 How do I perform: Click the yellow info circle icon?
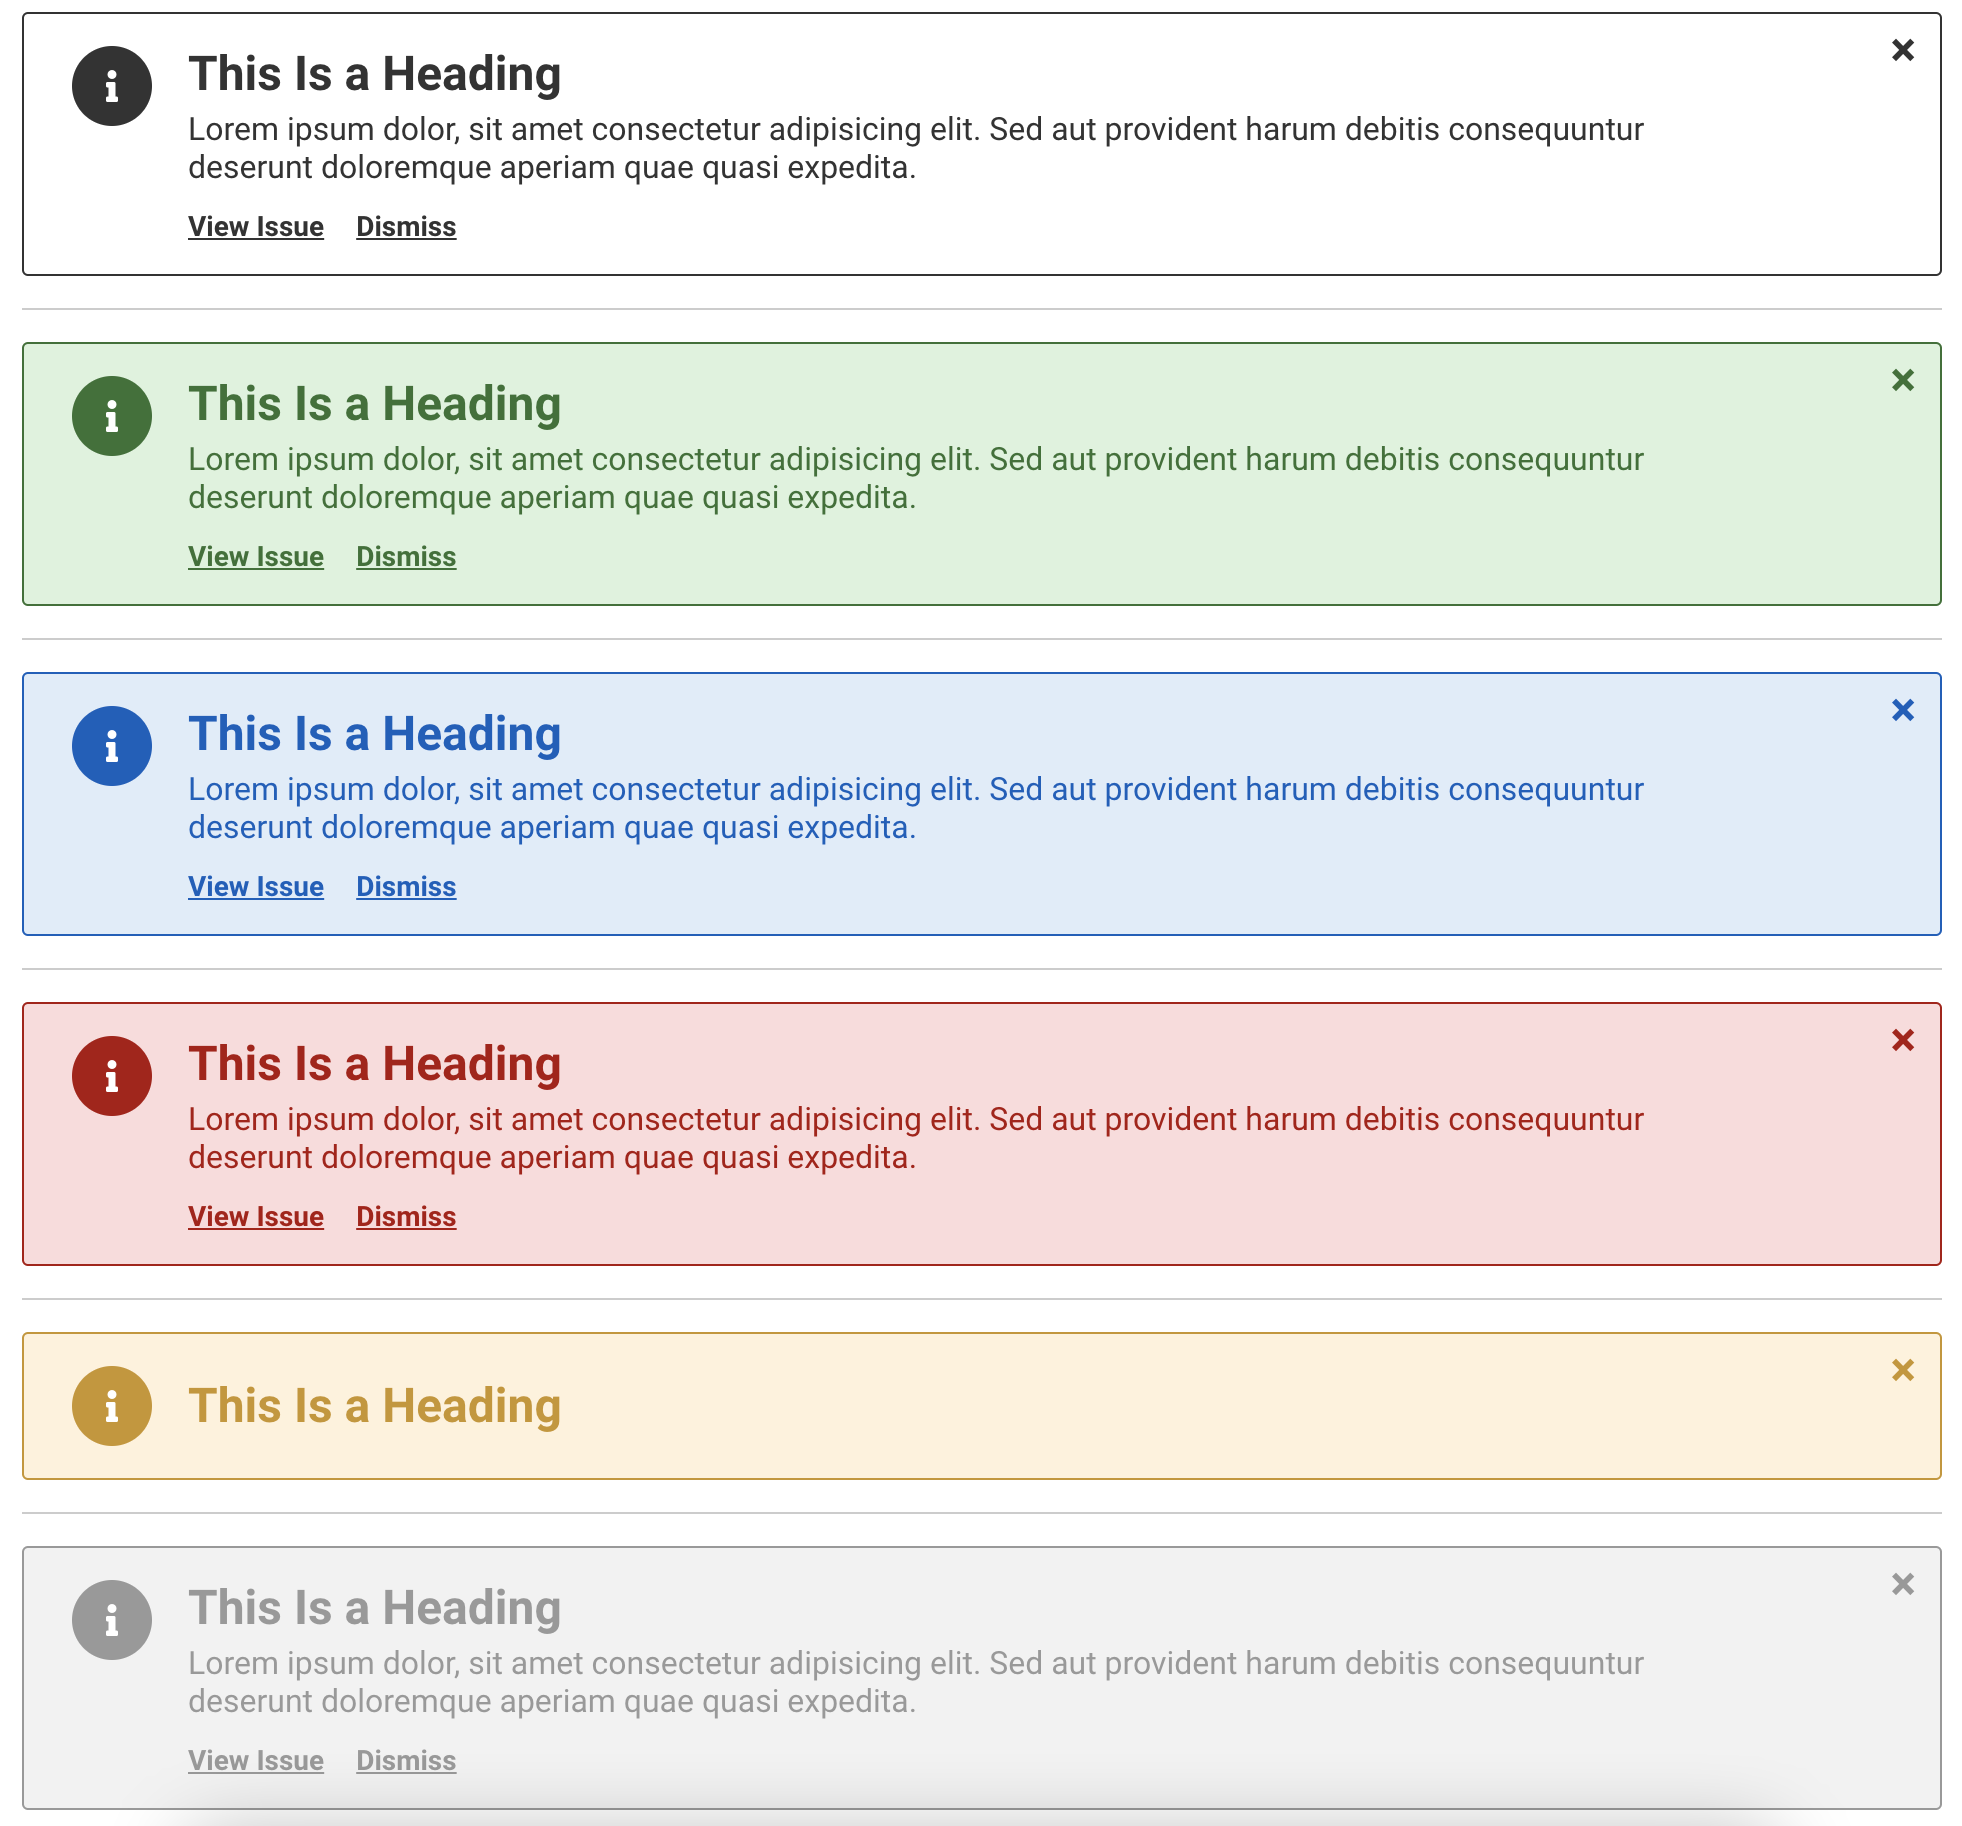(111, 1406)
